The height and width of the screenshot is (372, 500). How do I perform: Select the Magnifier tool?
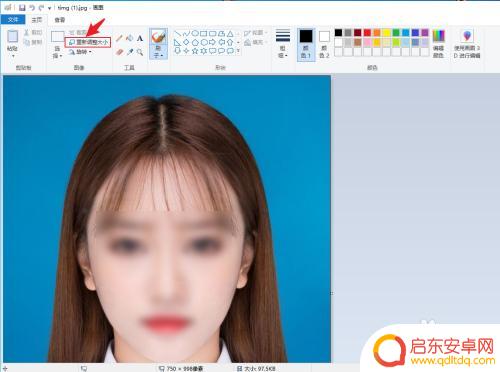(140, 52)
